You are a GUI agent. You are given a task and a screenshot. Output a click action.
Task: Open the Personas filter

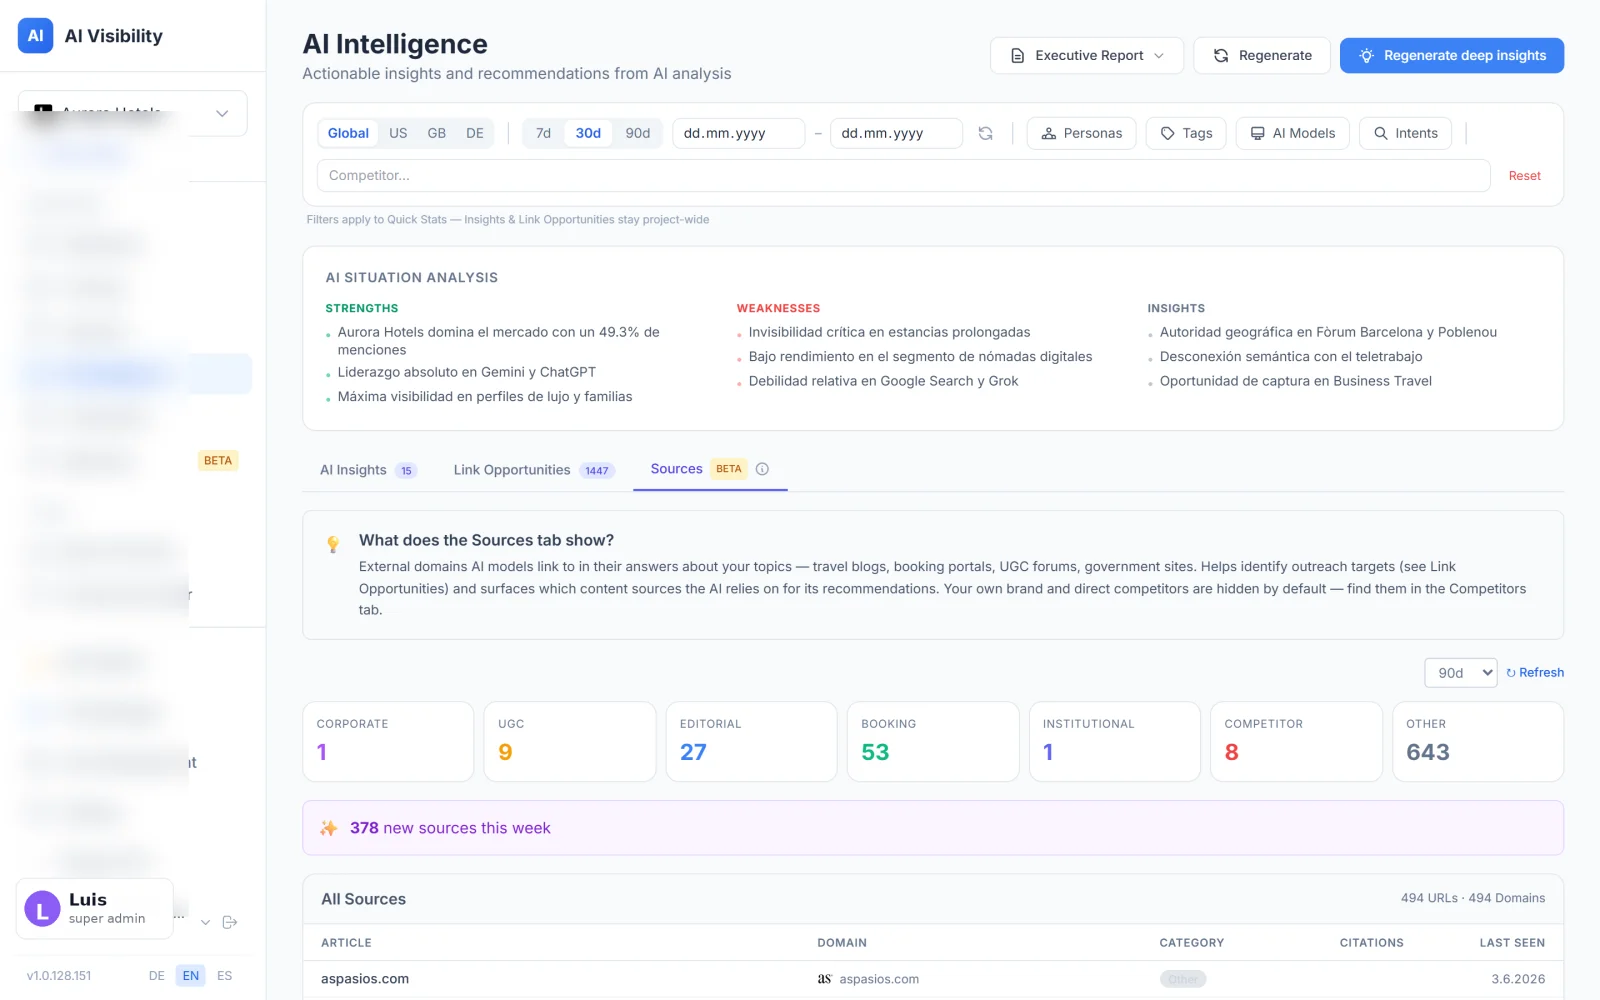(x=1081, y=133)
